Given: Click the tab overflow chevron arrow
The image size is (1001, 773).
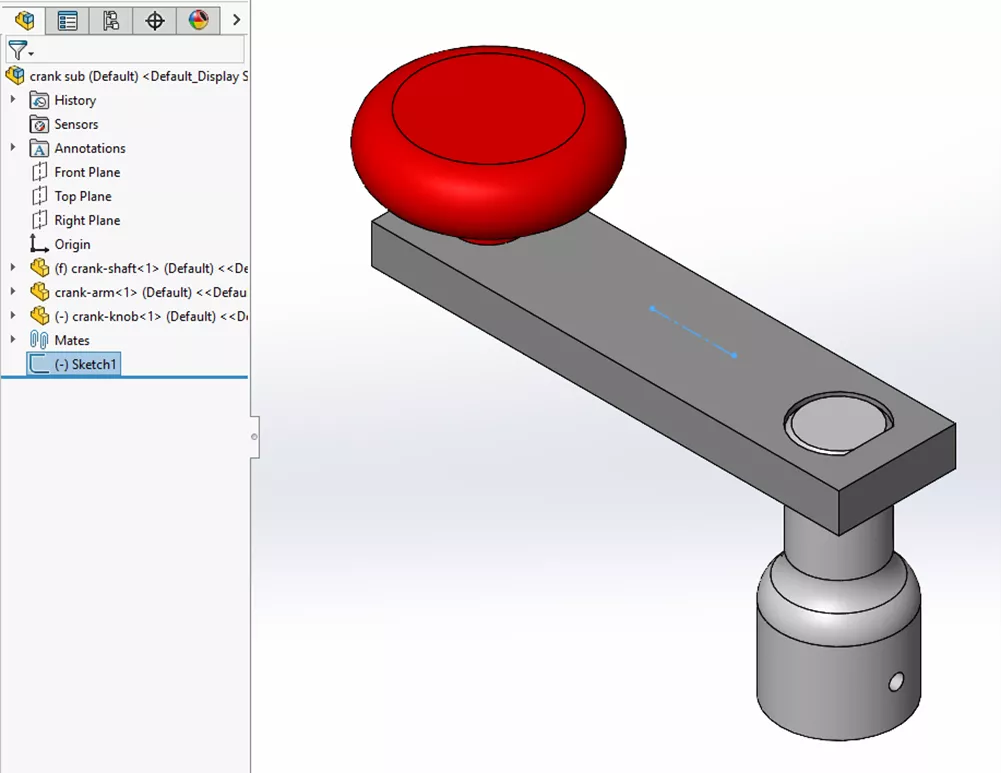Looking at the screenshot, I should [x=236, y=19].
